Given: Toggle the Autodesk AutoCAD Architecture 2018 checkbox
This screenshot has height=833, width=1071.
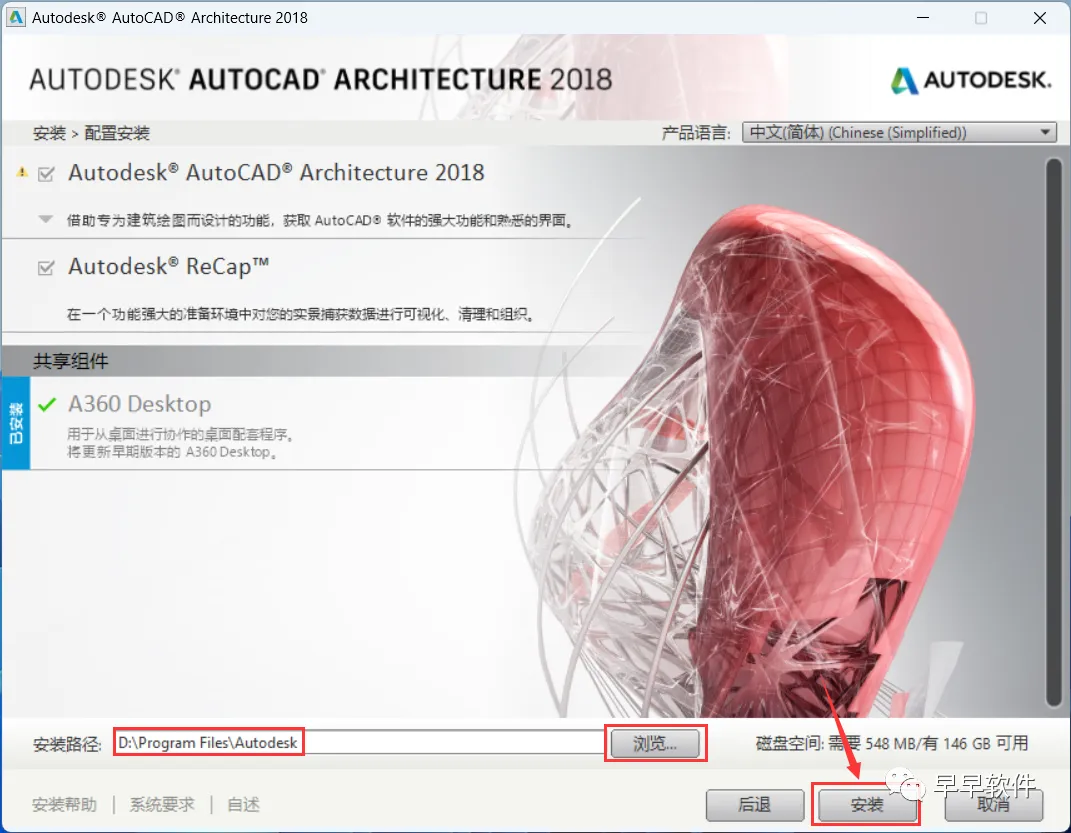Looking at the screenshot, I should (x=46, y=174).
